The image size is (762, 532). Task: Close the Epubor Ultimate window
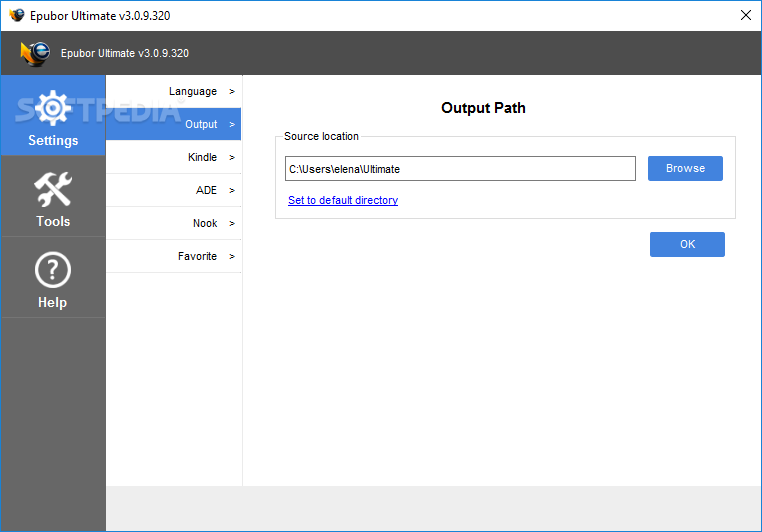pos(745,15)
